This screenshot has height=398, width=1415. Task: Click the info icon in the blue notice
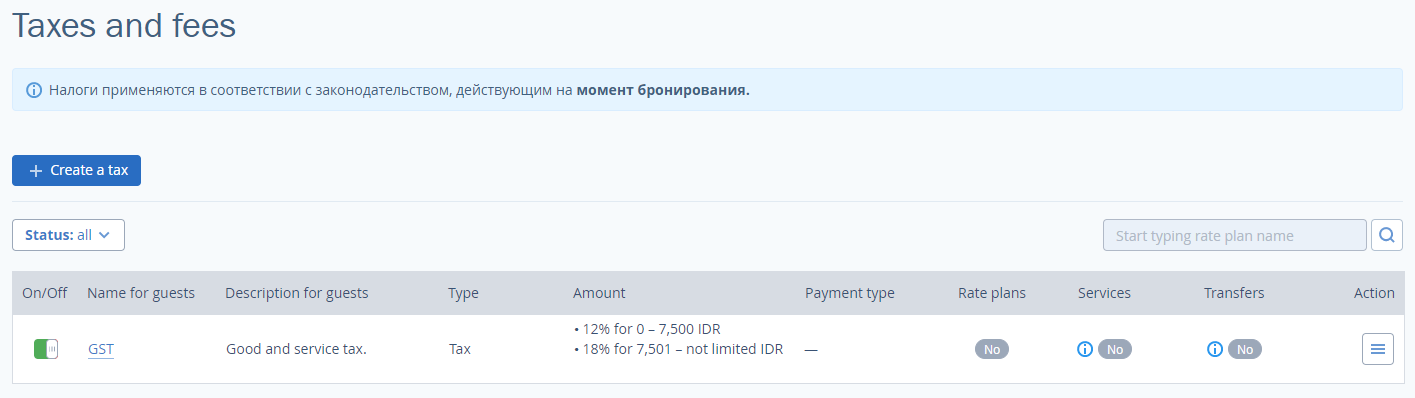click(x=33, y=90)
